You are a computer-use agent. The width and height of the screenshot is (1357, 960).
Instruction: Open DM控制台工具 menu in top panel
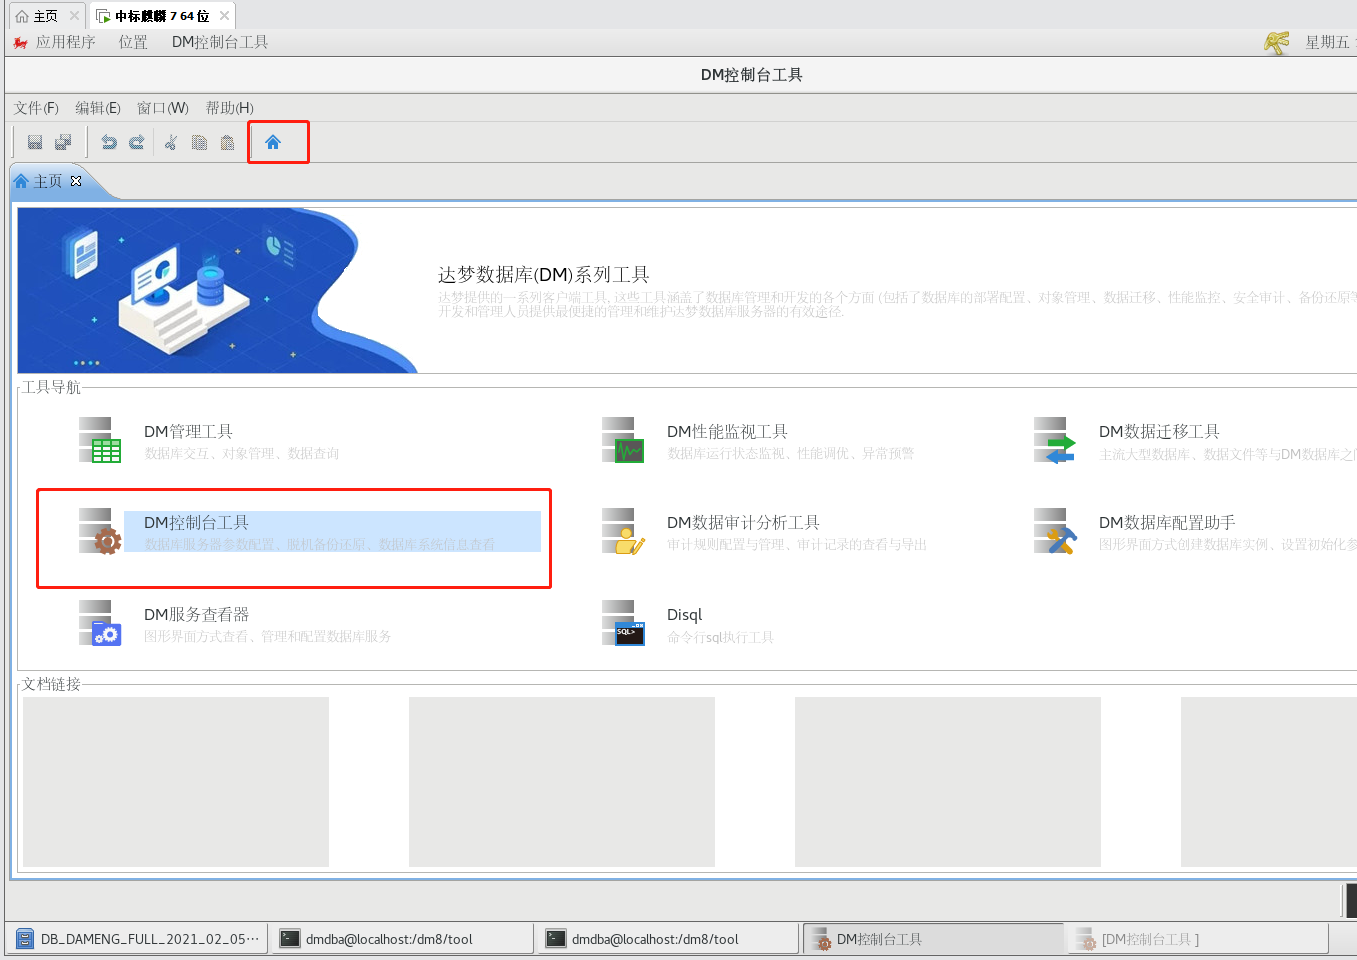220,42
